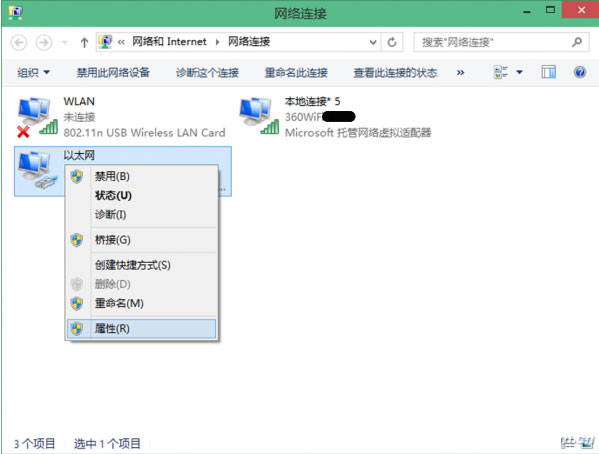Click 重命名此连接 toolbar button
This screenshot has height=454, width=599.
(x=296, y=72)
